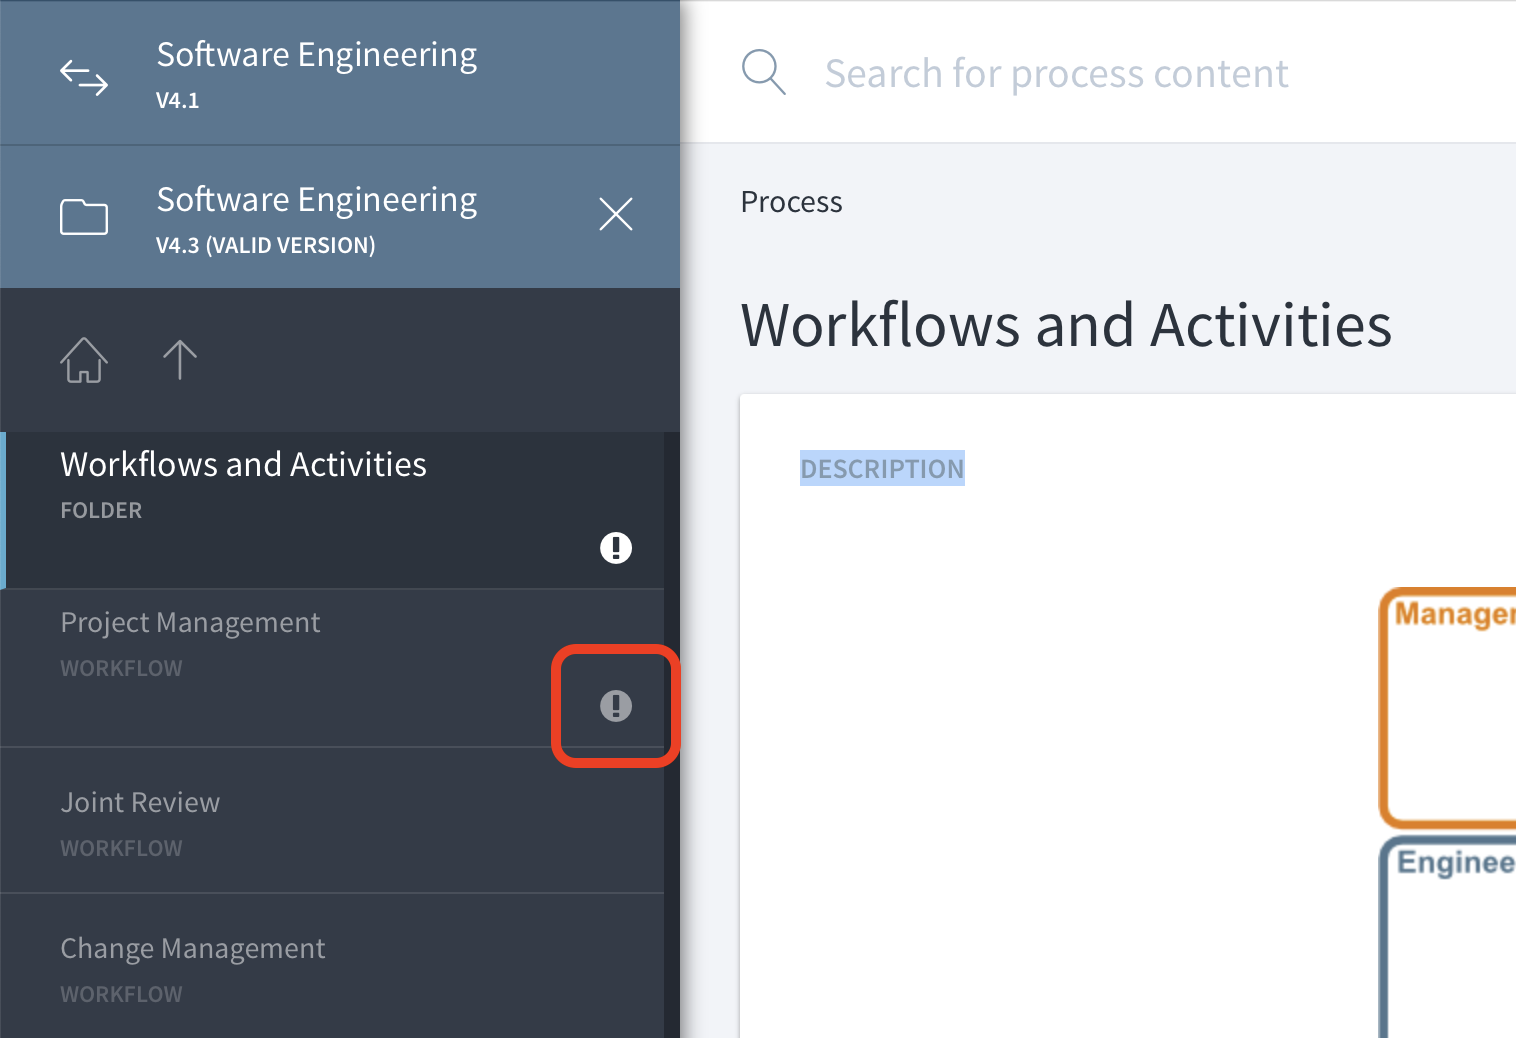Image resolution: width=1516 pixels, height=1038 pixels.
Task: Close the Software Engineering V4.3 panel
Action: tap(616, 214)
